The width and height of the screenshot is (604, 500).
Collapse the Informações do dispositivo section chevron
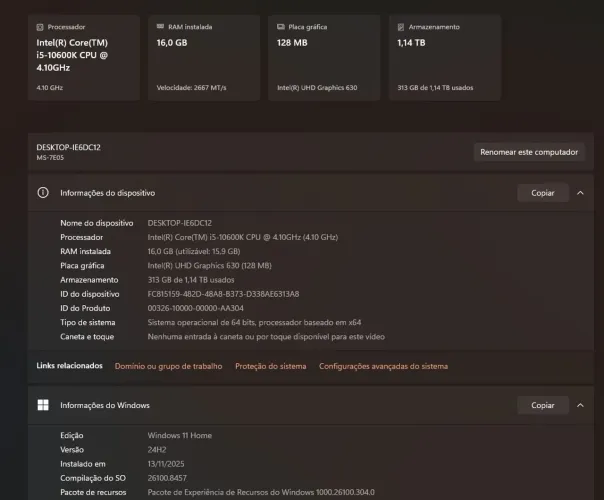pyautogui.click(x=580, y=193)
